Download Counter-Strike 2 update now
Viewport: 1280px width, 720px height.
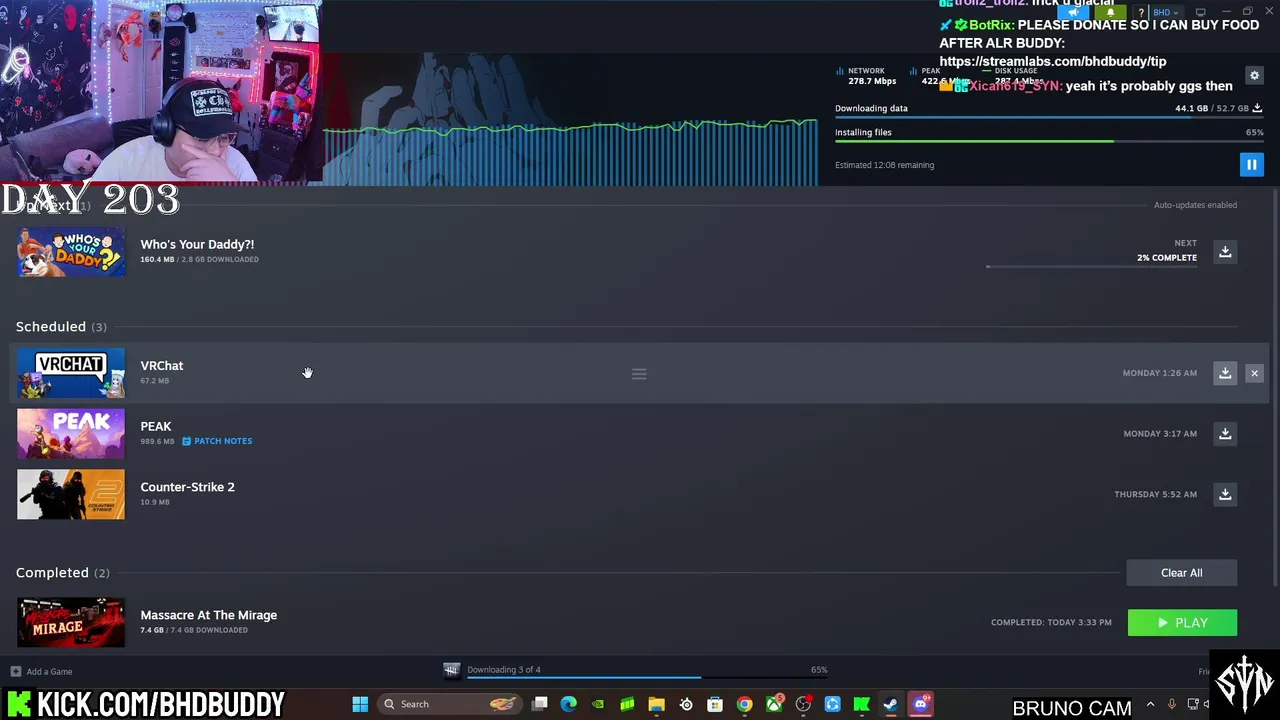pos(1225,494)
